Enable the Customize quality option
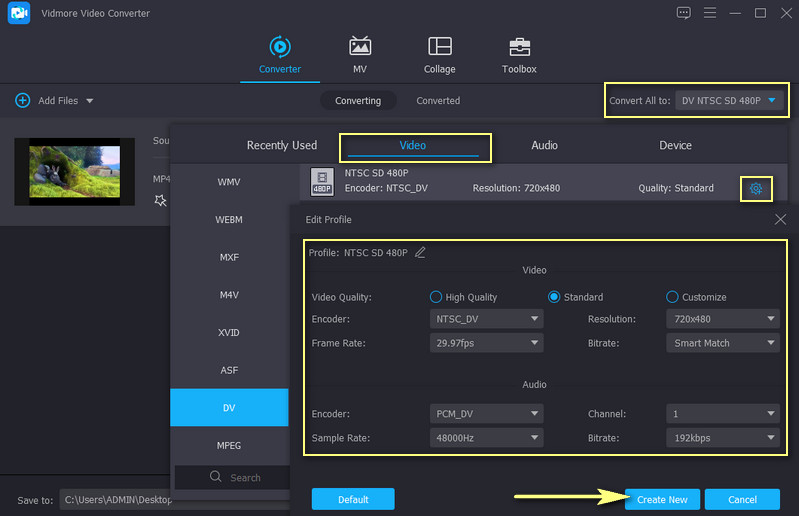Viewport: 799px width, 516px height. [x=672, y=297]
